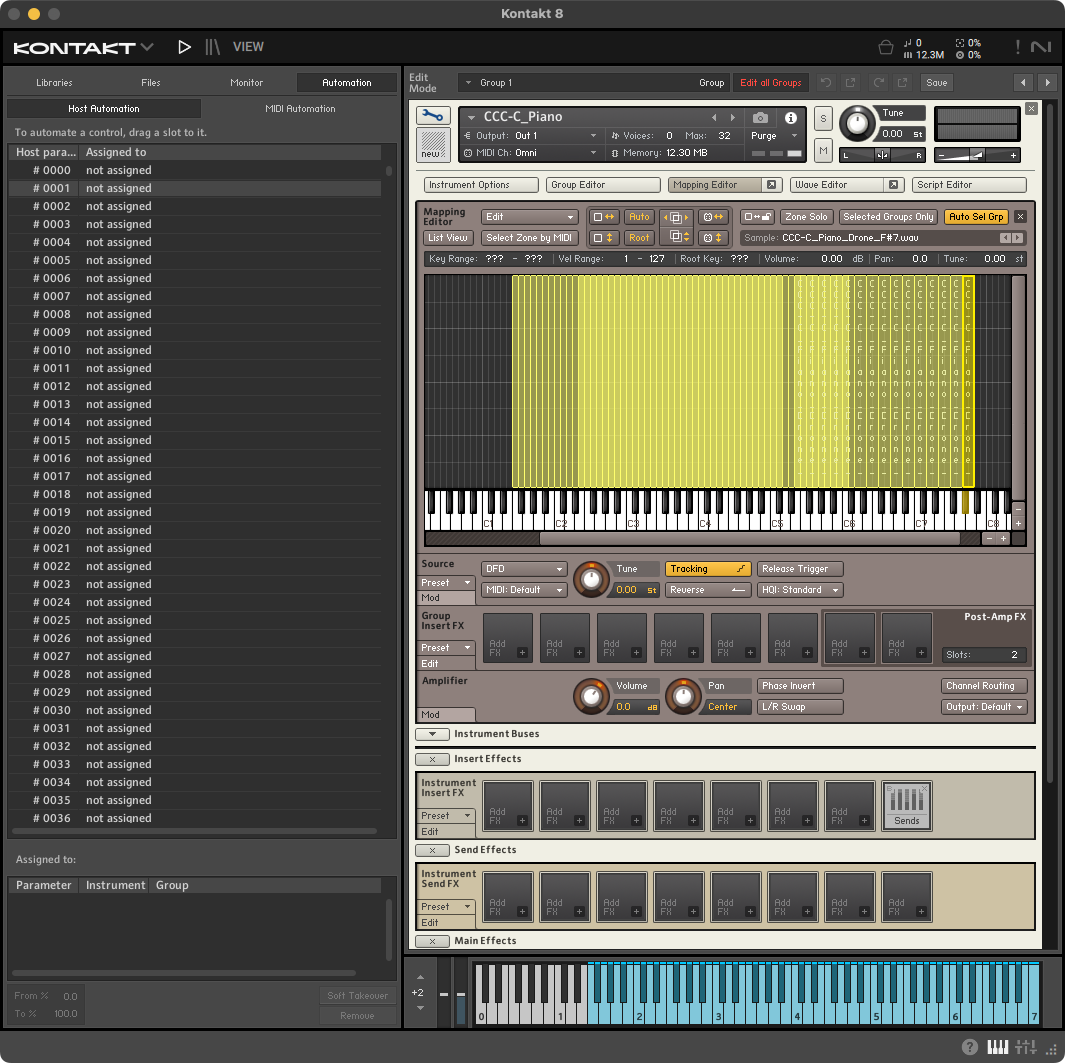Adjust the Amplifier Volume knob
Image resolution: width=1065 pixels, height=1063 pixels.
590,695
